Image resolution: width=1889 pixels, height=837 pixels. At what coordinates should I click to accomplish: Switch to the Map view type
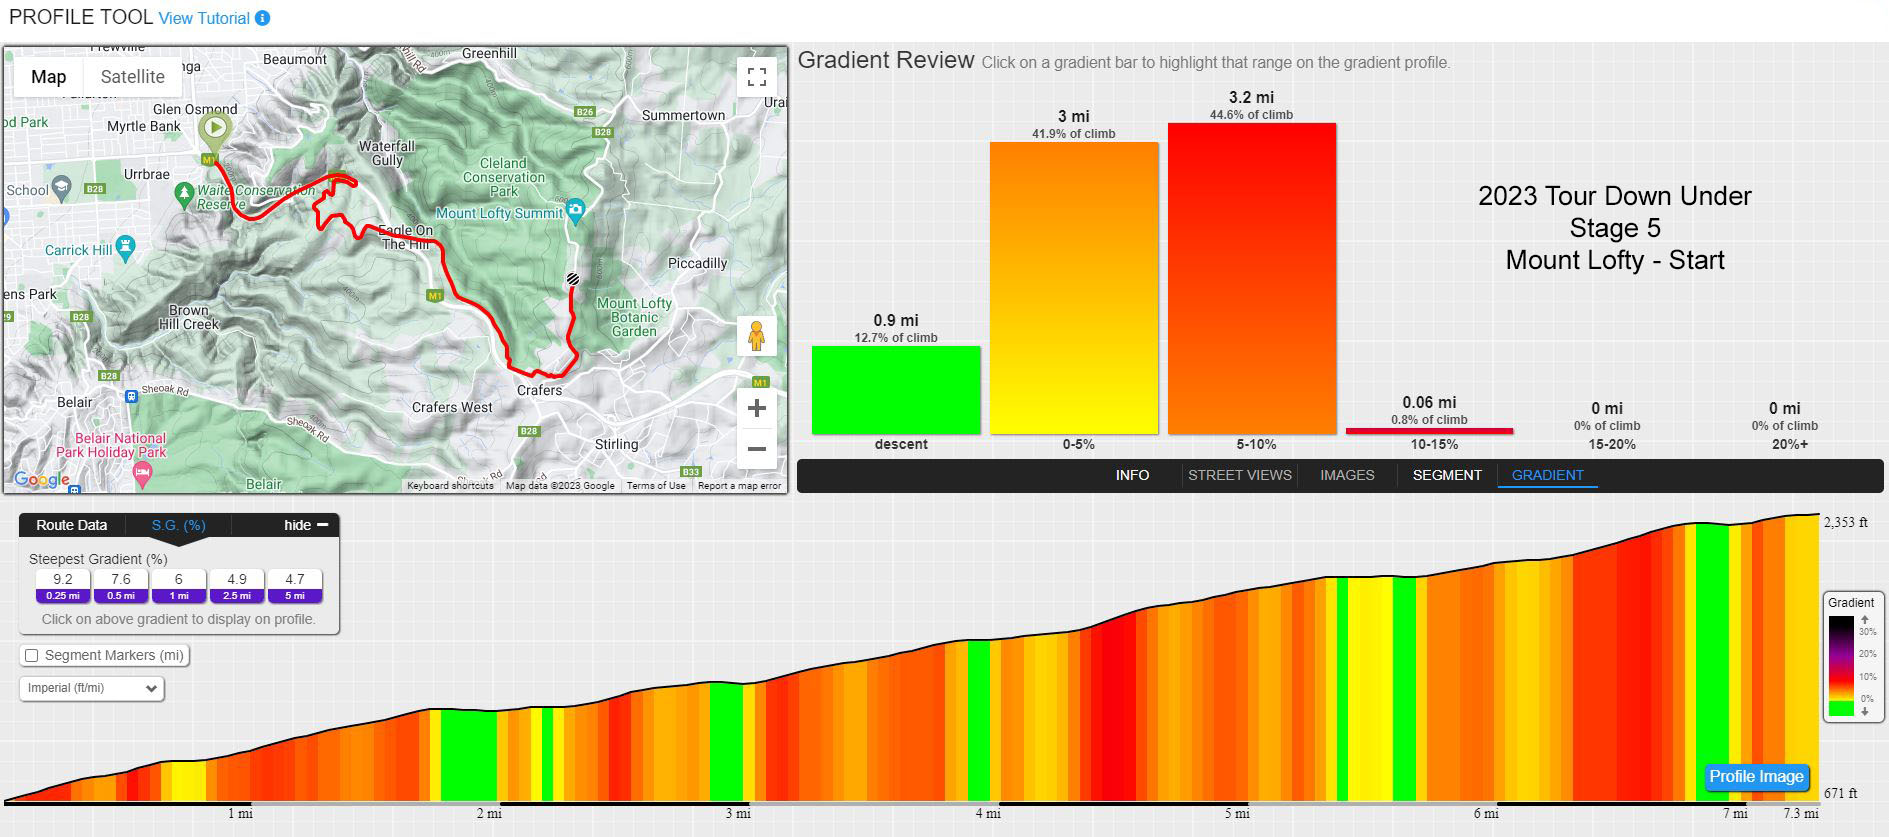(48, 77)
